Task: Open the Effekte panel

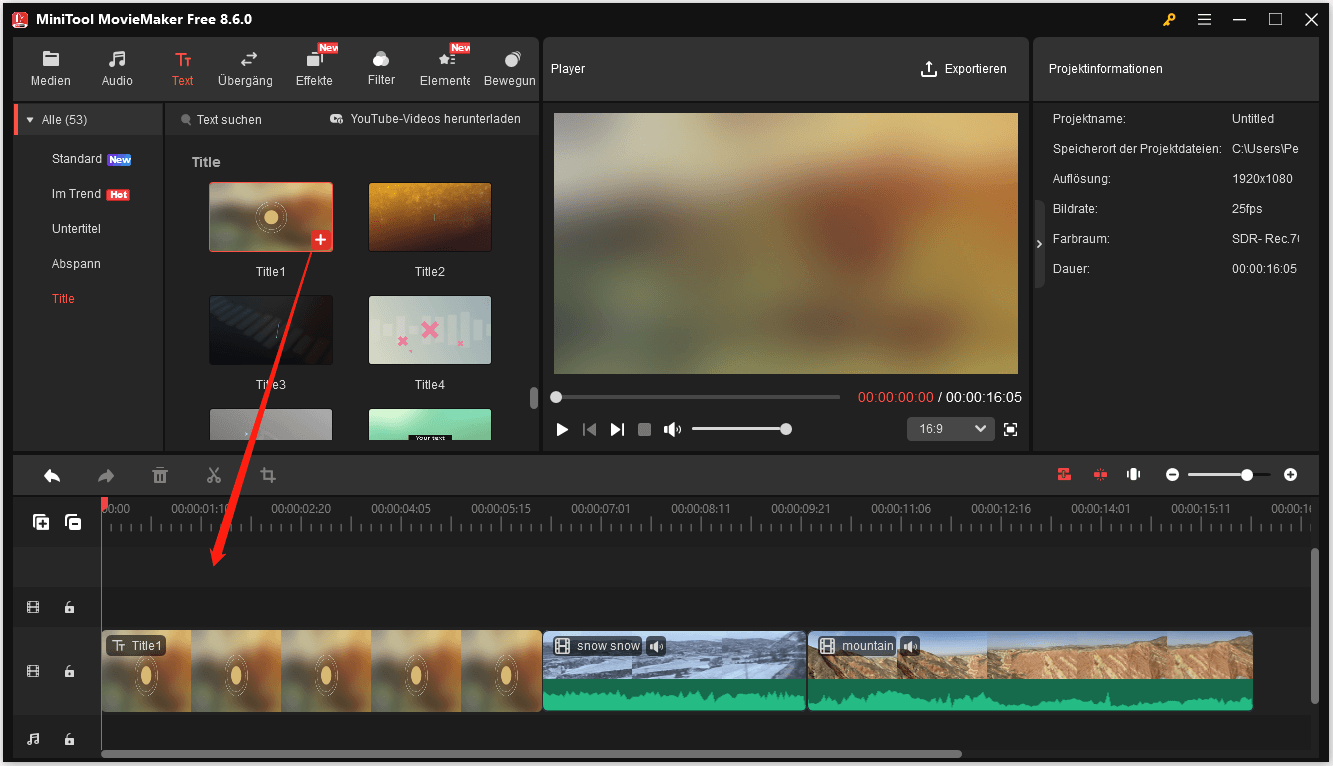Action: pos(314,67)
